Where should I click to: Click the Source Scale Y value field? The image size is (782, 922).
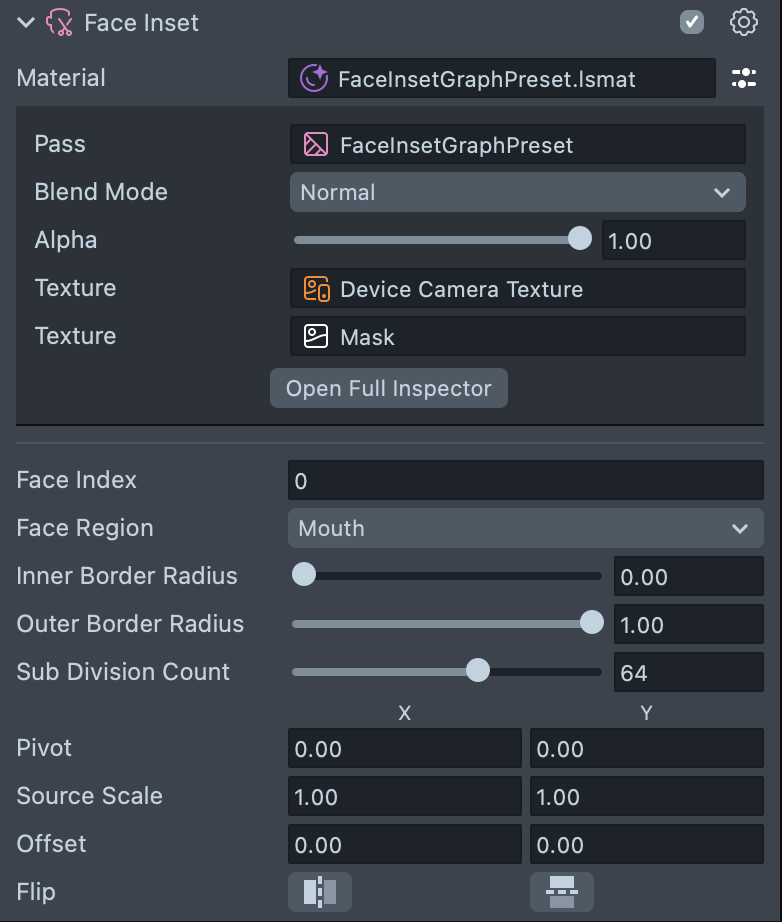(646, 797)
